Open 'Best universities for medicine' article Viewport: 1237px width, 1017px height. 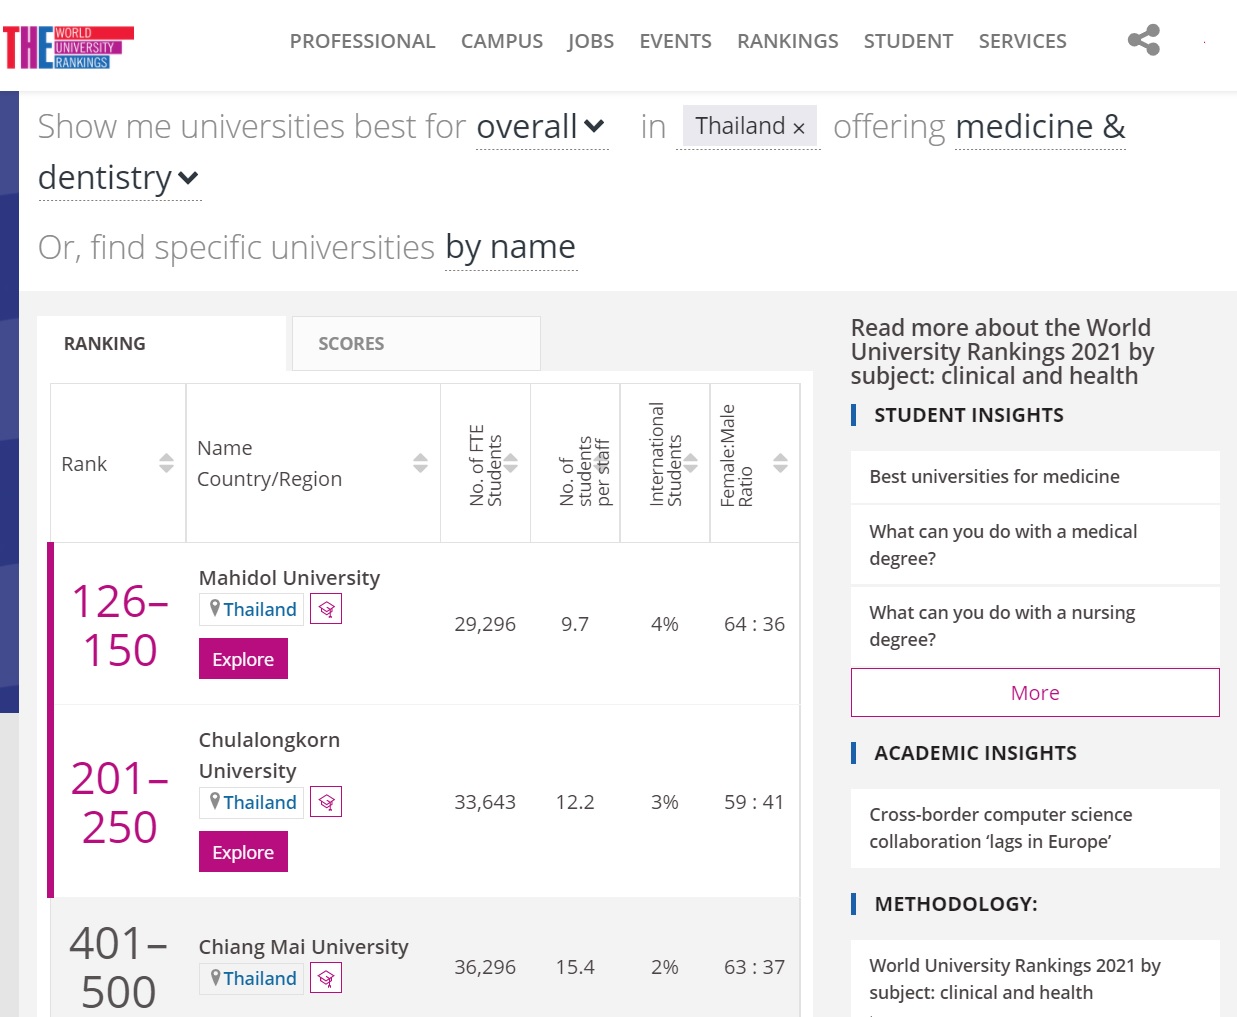click(x=994, y=477)
